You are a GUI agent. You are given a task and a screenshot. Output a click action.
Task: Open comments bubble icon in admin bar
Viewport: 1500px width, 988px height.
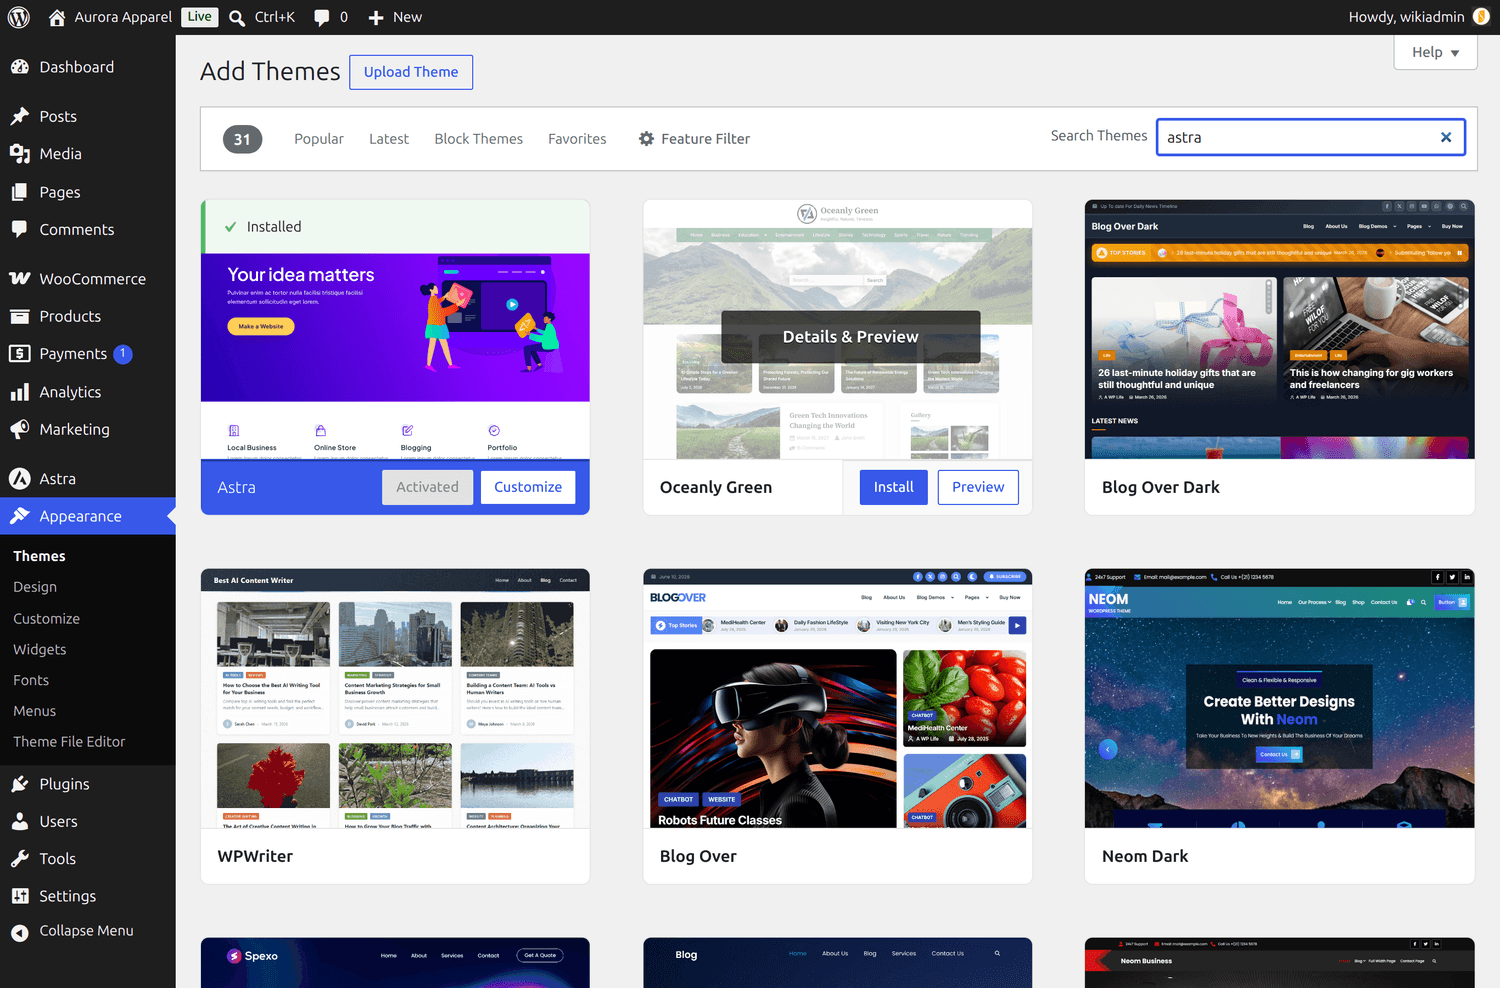tap(321, 17)
